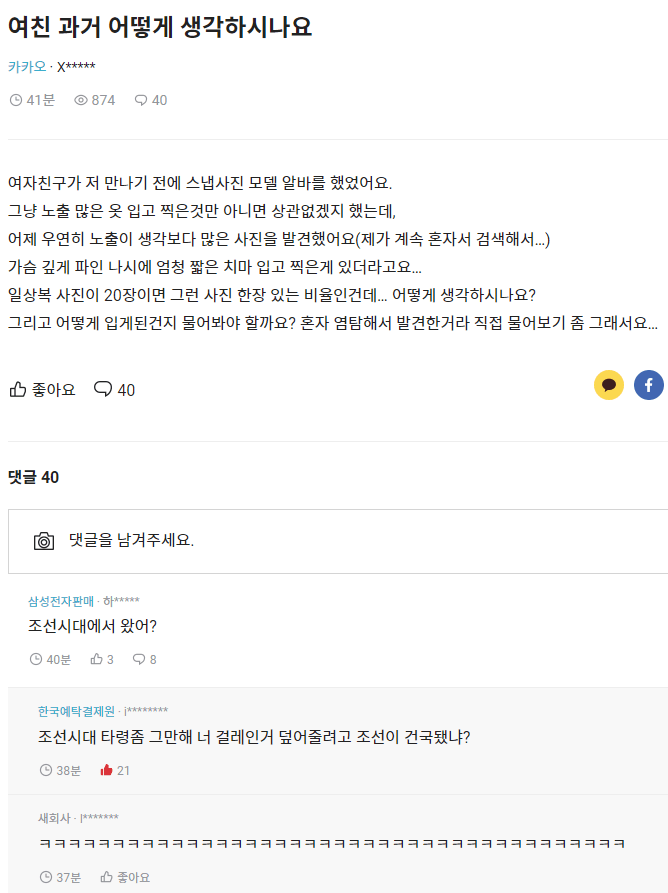668x893 pixels.
Task: Like the 삼성전자판매 comment
Action: click(97, 659)
